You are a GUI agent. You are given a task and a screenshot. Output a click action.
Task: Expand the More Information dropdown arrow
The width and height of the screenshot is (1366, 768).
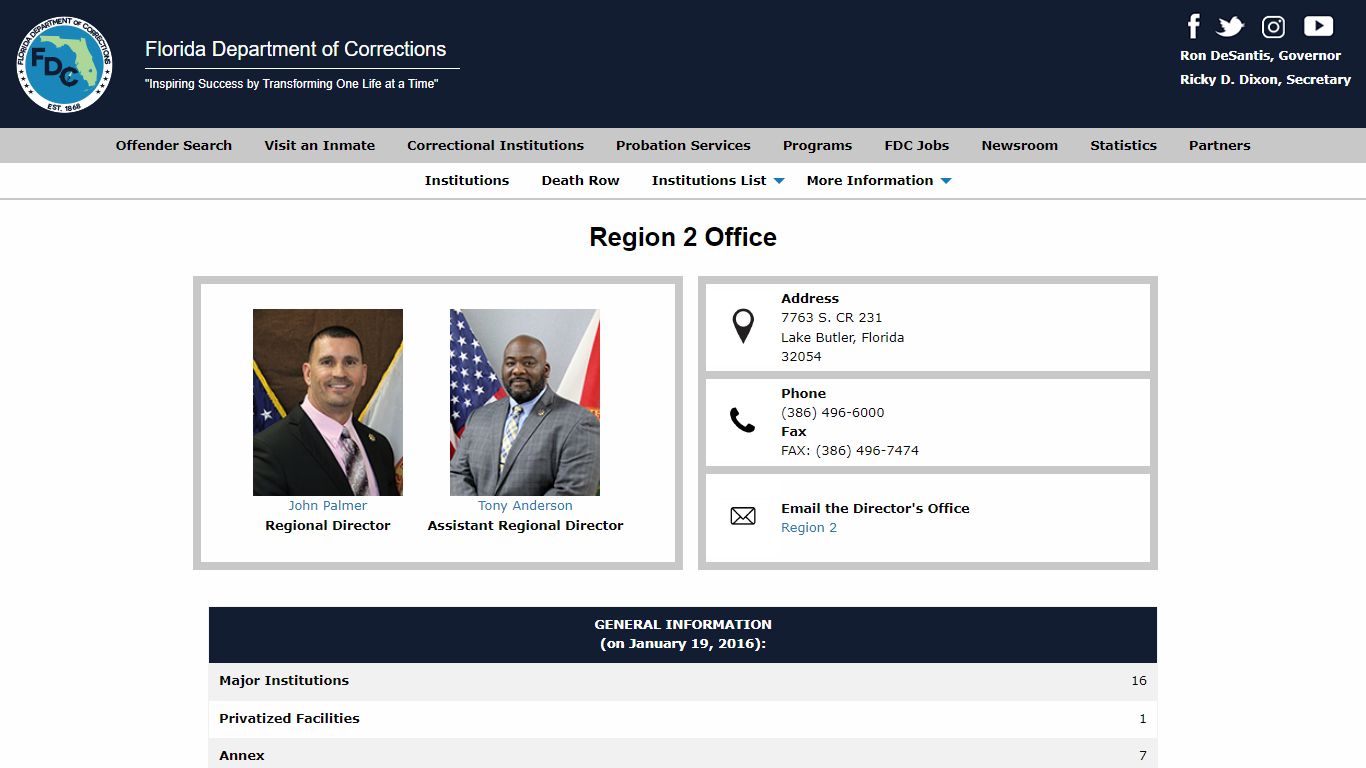pos(946,181)
